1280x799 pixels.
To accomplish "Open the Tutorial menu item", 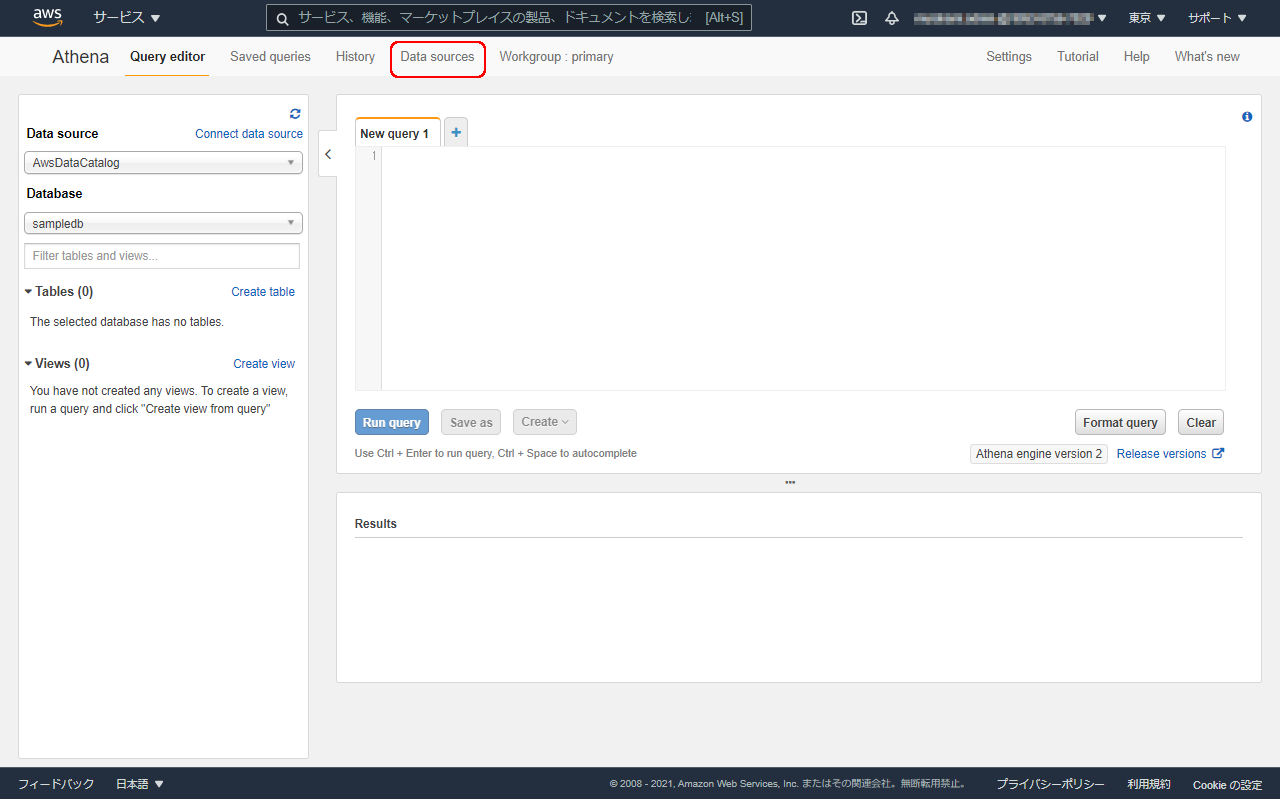I will point(1078,57).
